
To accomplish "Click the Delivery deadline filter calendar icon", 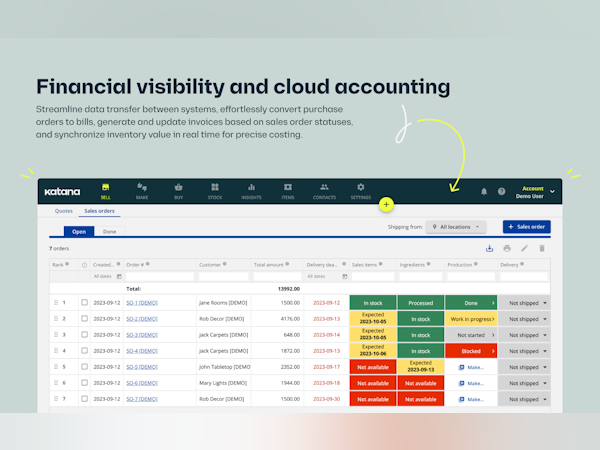I will [x=345, y=276].
